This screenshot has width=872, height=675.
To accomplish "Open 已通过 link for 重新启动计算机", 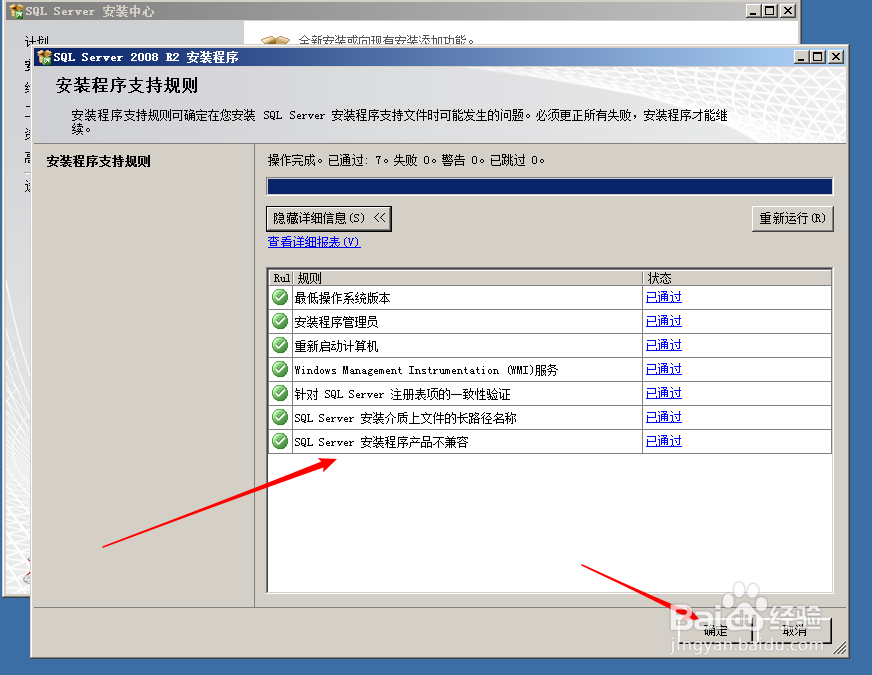I will point(663,345).
